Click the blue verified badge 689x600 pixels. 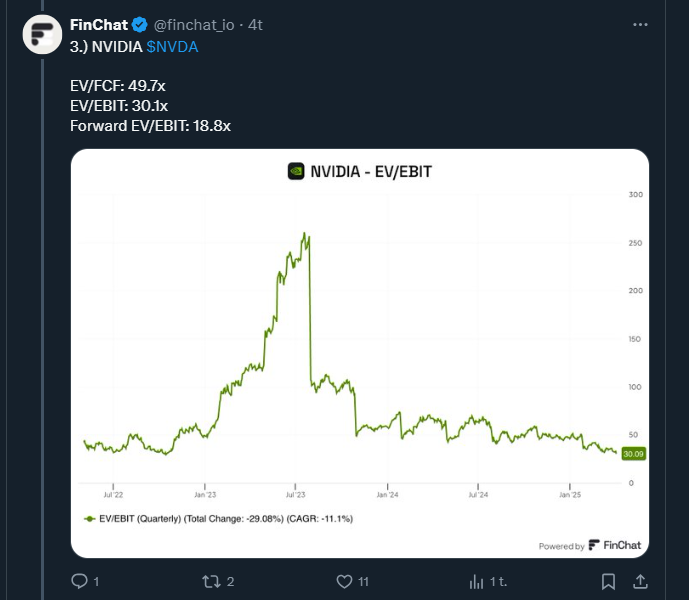pyautogui.click(x=140, y=25)
